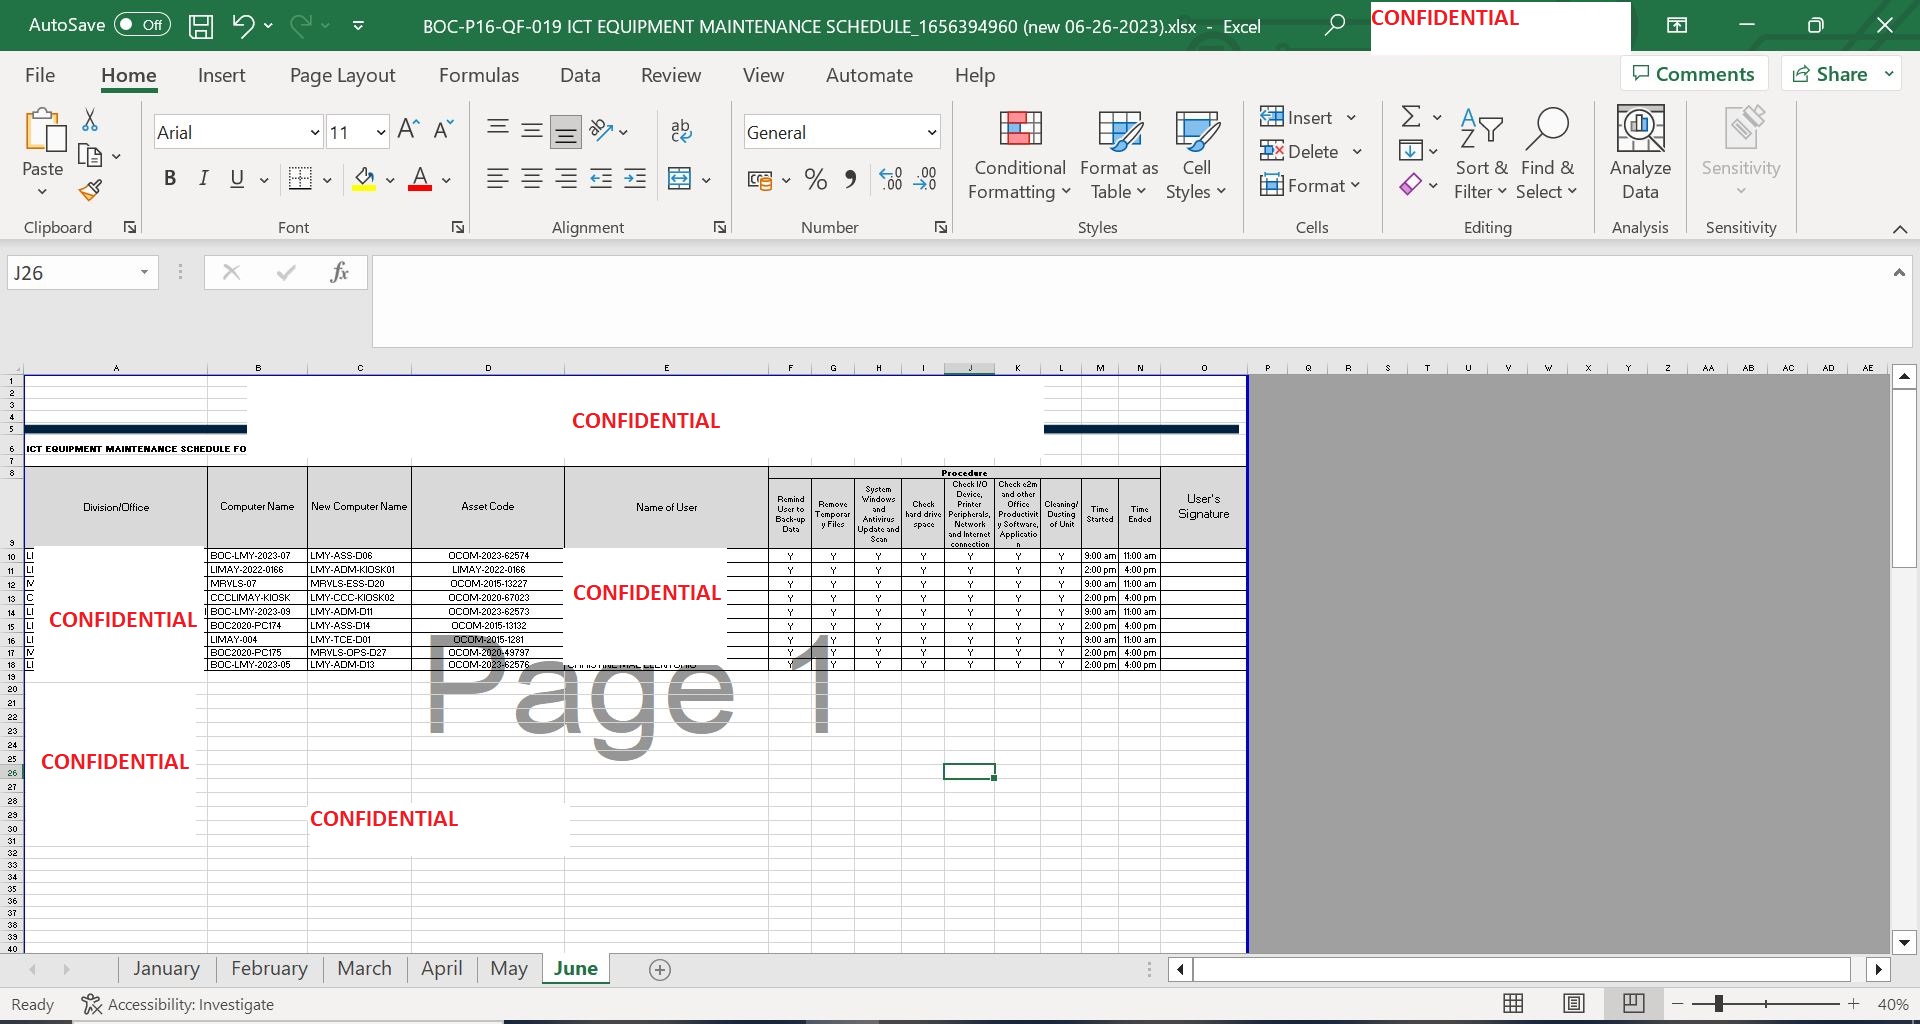Switch to Page Layout view icon

click(1574, 1003)
